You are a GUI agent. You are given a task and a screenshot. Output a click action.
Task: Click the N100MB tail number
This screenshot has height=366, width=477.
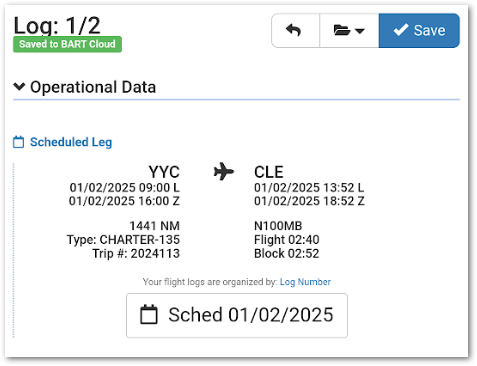tap(278, 226)
